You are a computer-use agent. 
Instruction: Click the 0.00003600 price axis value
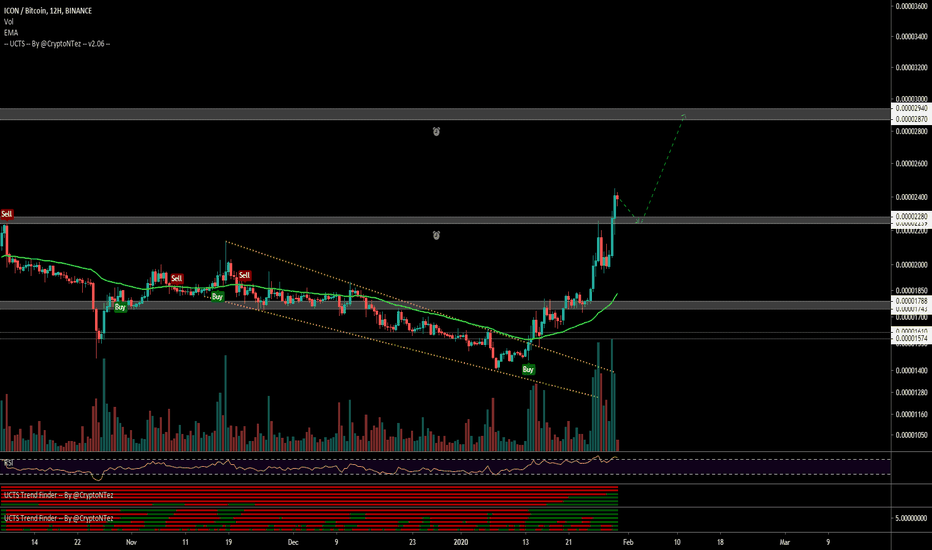coord(912,7)
